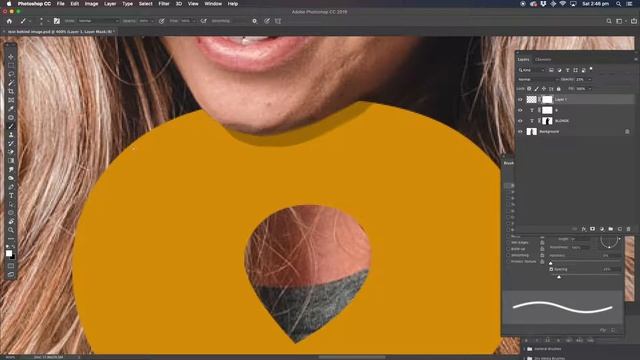Viewport: 640px width, 360px height.
Task: Select the Eraser tool
Action: point(11,152)
